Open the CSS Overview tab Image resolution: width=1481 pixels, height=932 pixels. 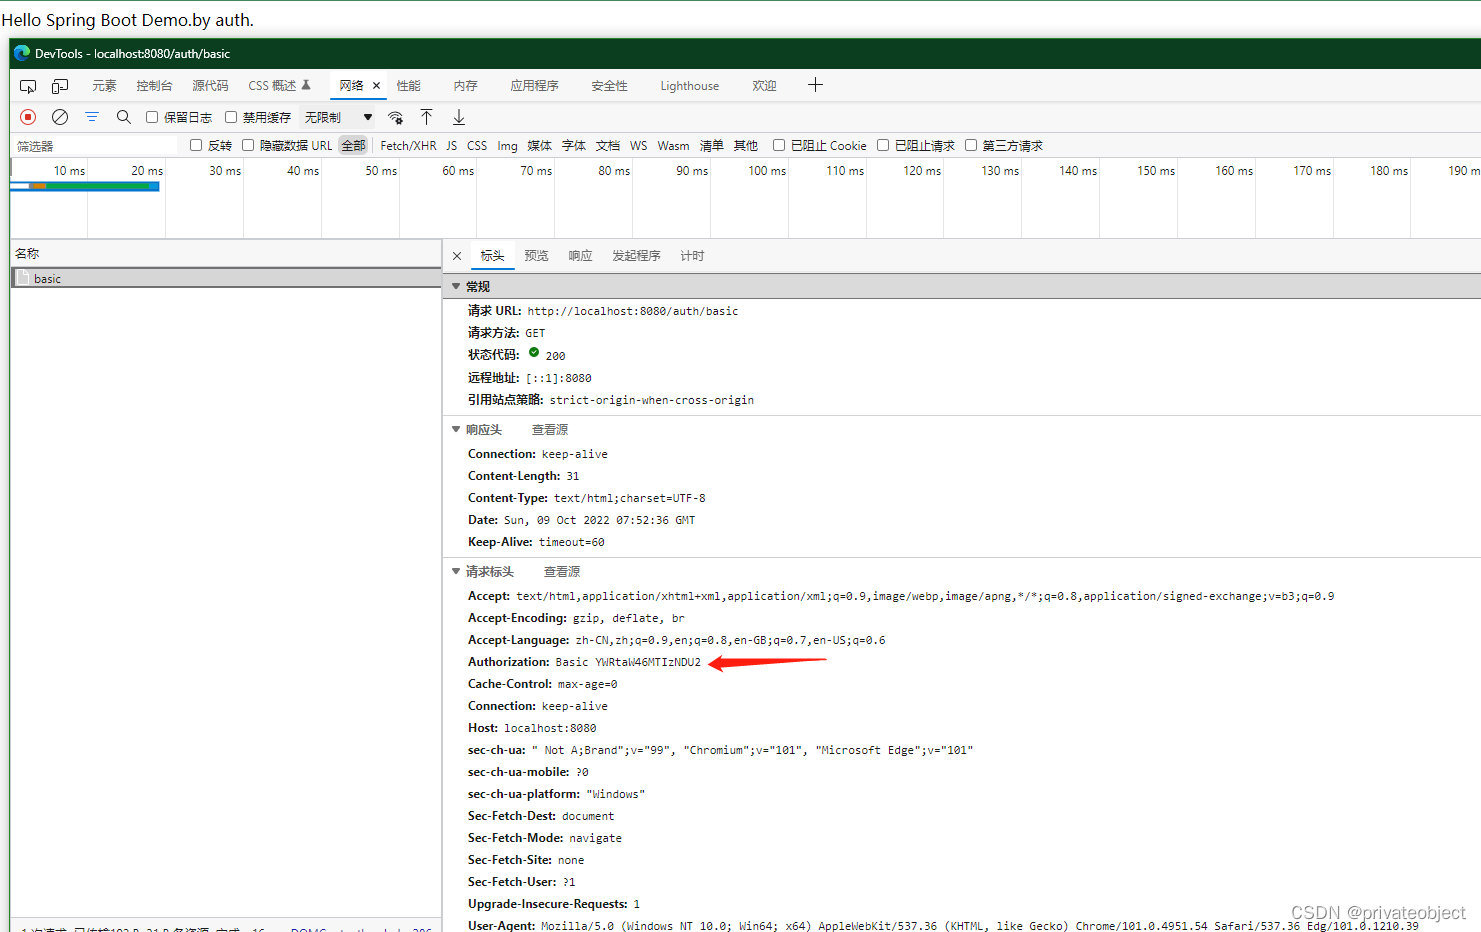(279, 86)
